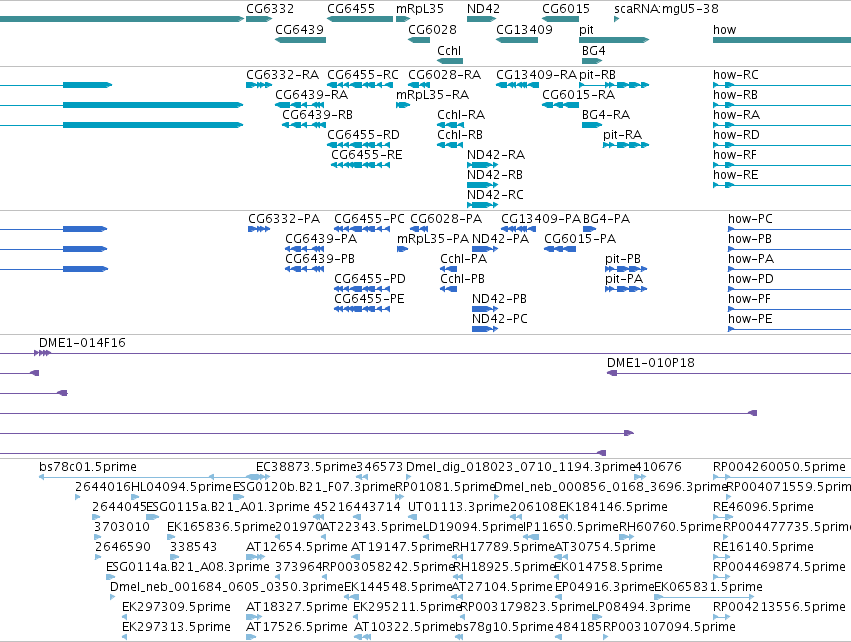Select protein label CG6455-PE

coord(369,299)
